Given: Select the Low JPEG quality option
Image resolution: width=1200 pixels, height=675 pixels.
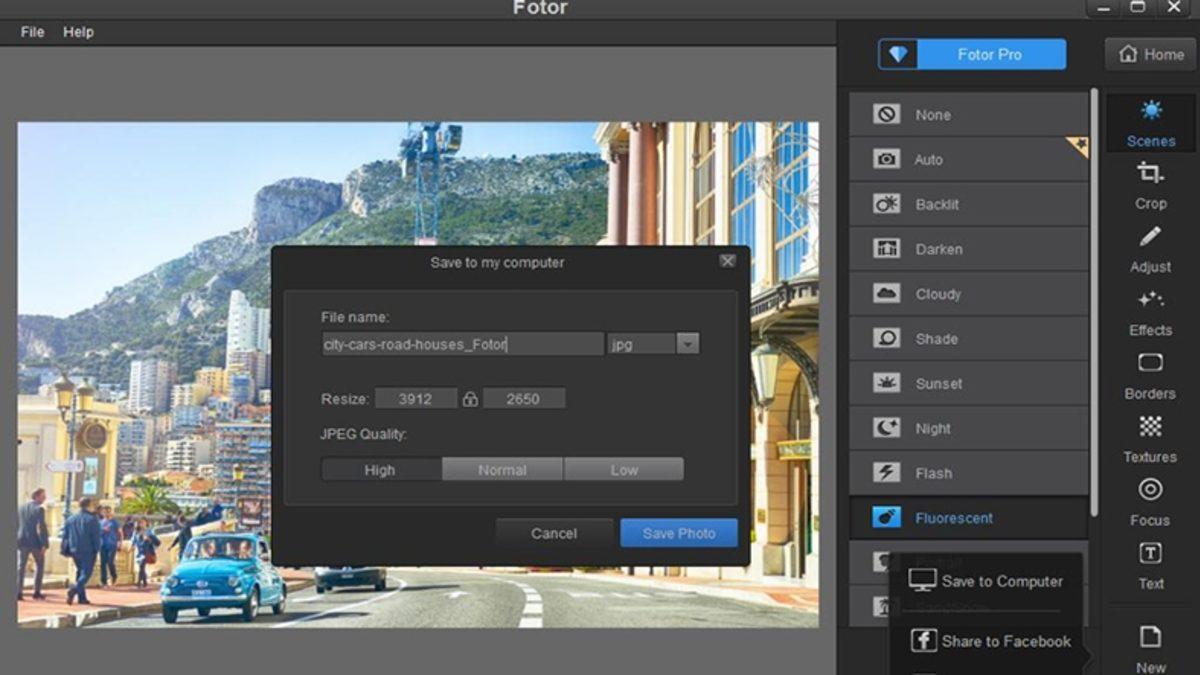Looking at the screenshot, I should (x=624, y=469).
